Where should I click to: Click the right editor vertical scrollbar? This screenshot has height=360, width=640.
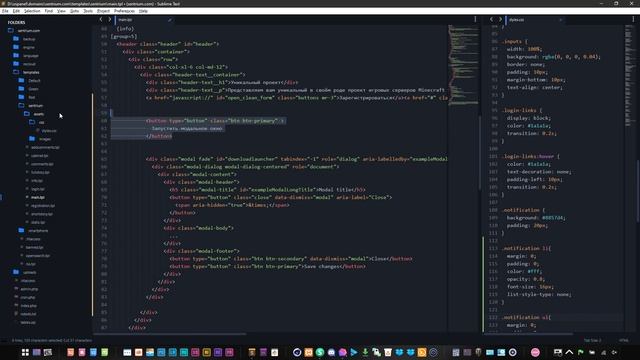tap(638, 190)
